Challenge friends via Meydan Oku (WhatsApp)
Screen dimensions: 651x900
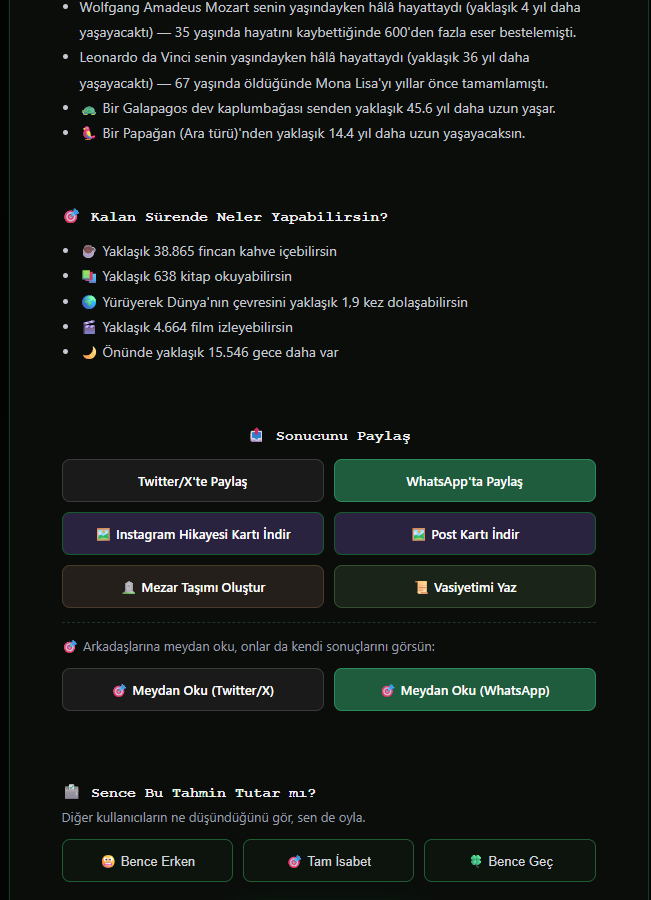click(465, 690)
